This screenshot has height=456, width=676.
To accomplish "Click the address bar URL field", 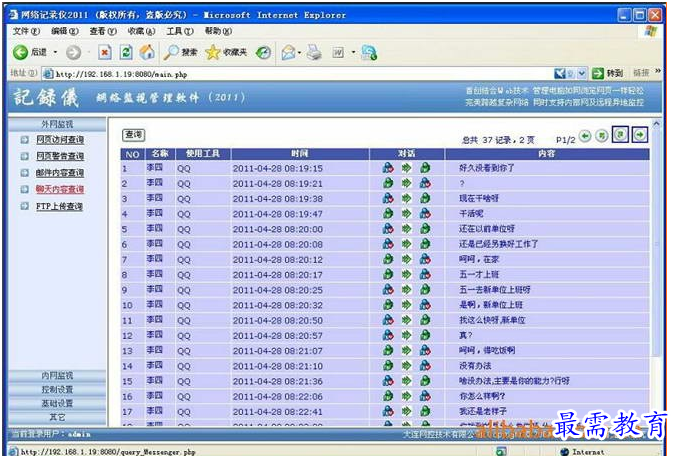I will tap(300, 73).
